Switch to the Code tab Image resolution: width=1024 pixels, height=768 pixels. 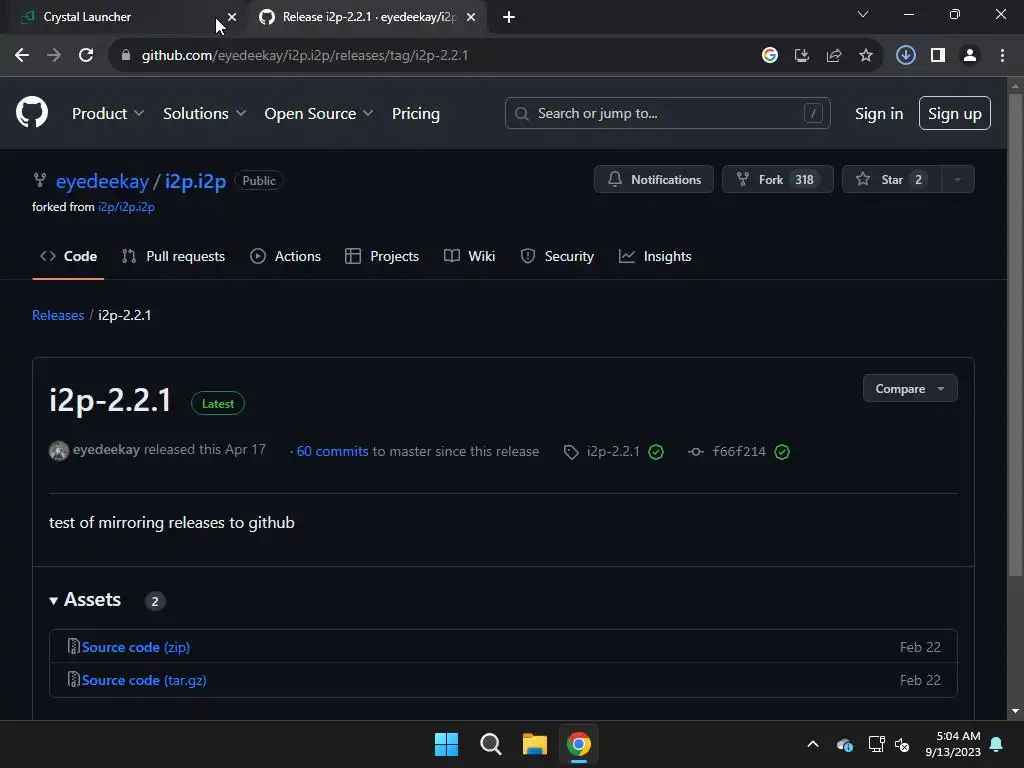[69, 257]
